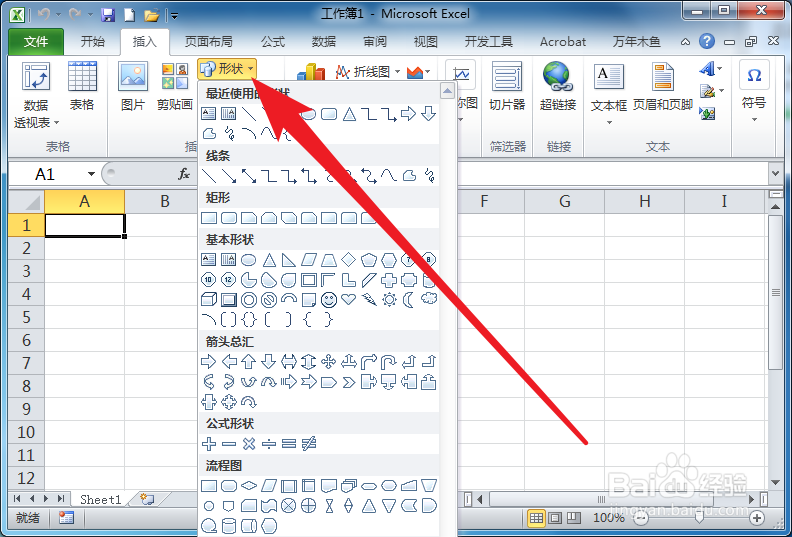Viewport: 792px width, 537px height.
Task: Insert a 表格 Table
Action: [82, 86]
